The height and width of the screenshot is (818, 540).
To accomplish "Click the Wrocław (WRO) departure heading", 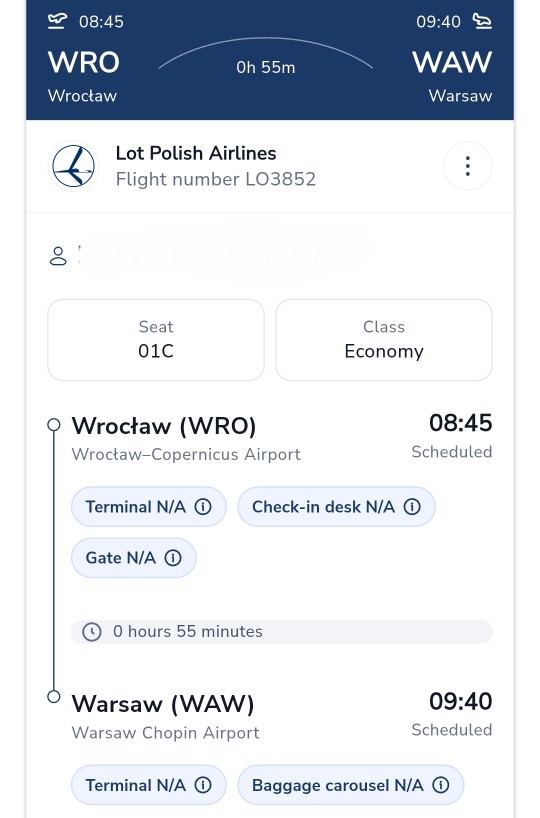I will tap(164, 426).
